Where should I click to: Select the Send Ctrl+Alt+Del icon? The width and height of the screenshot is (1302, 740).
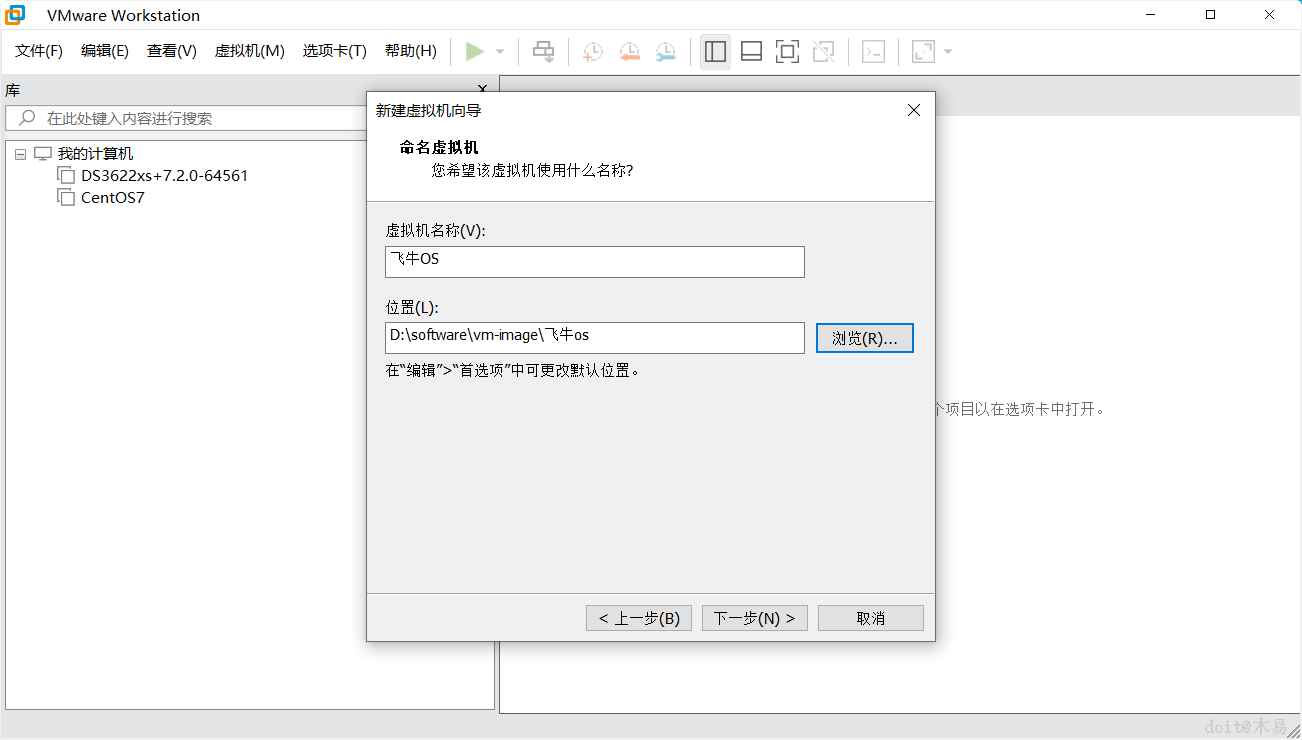(543, 51)
